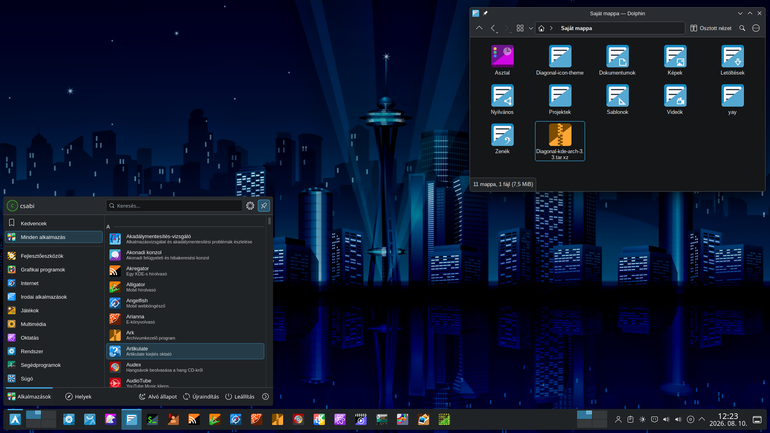Open the Dolphin search icon
Image resolution: width=770 pixels, height=433 pixels.
click(742, 28)
